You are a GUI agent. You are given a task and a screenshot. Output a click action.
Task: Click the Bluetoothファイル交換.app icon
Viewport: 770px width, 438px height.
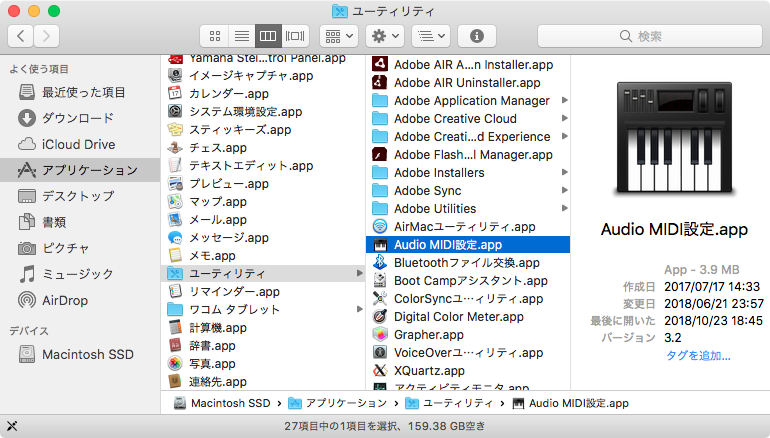[x=380, y=262]
